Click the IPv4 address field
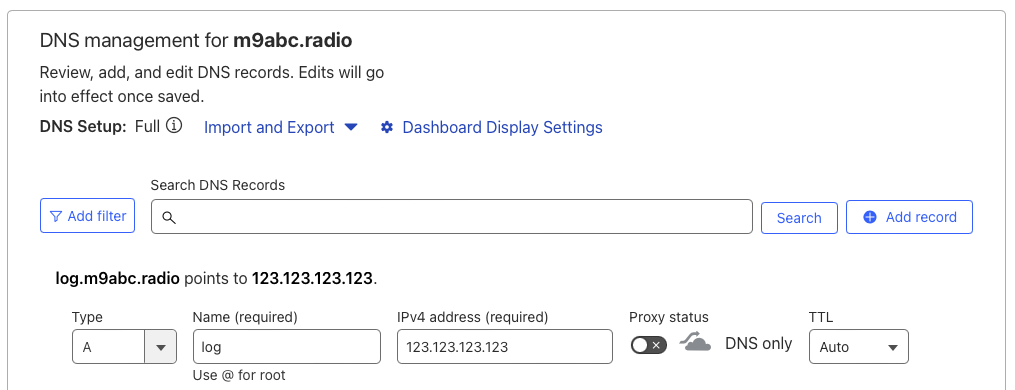Image resolution: width=1015 pixels, height=390 pixels. [x=505, y=347]
